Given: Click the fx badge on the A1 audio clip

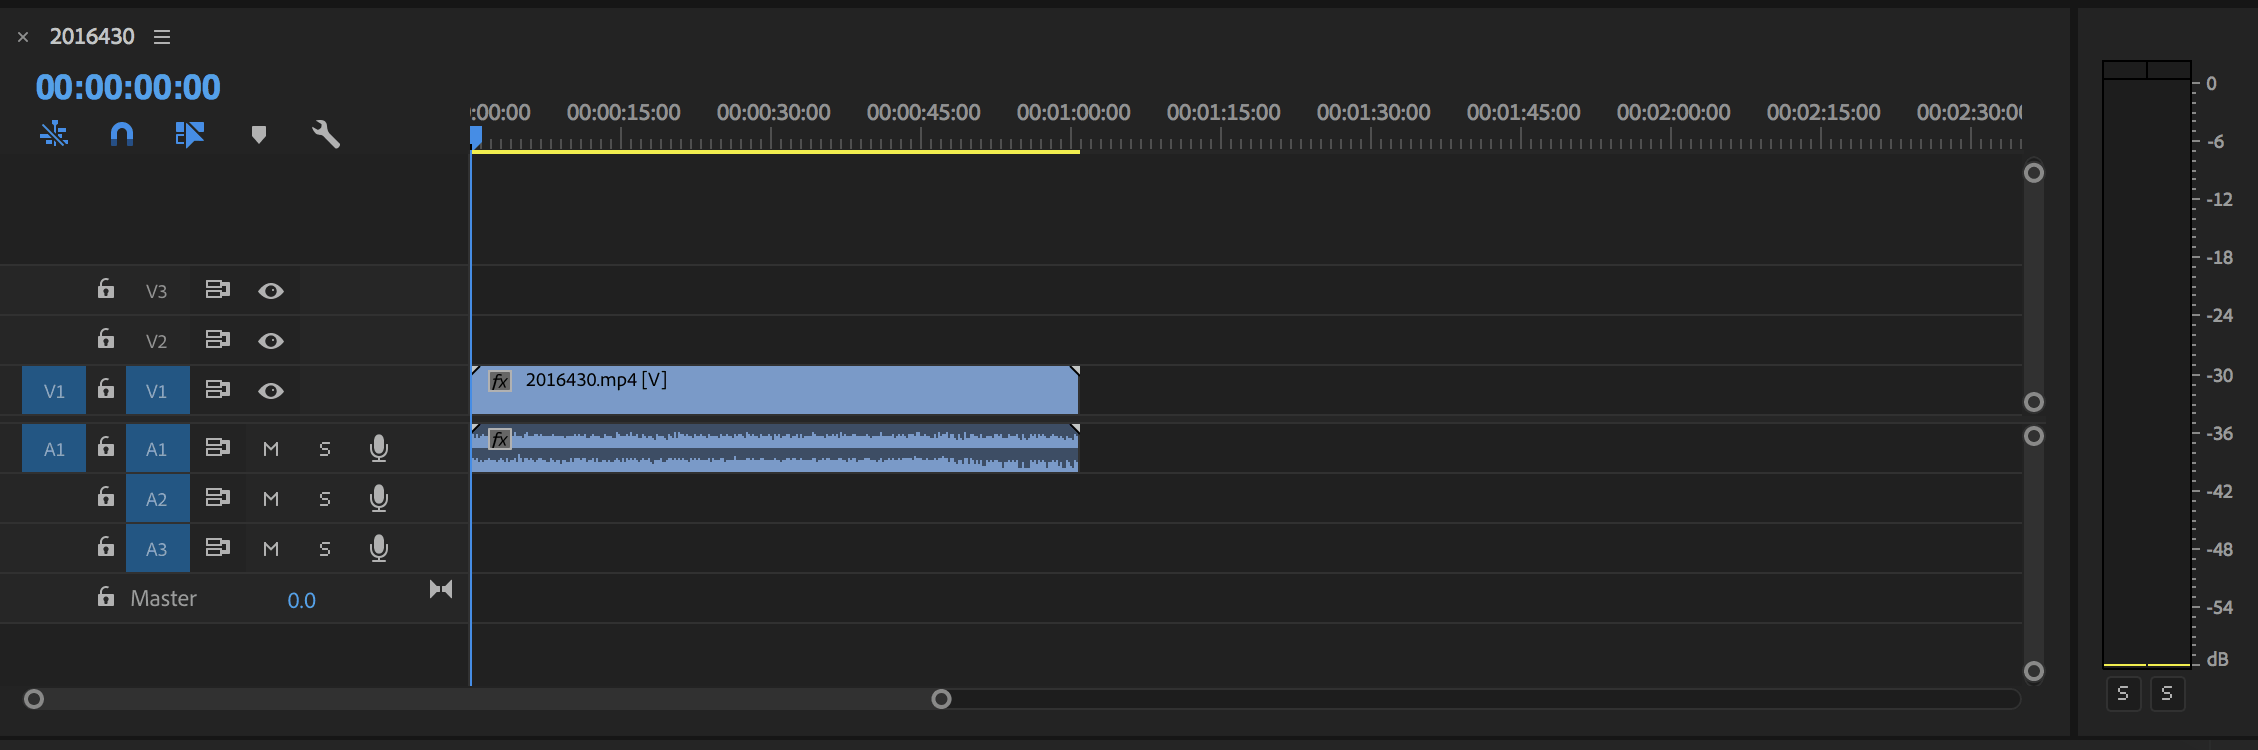Looking at the screenshot, I should tap(500, 439).
